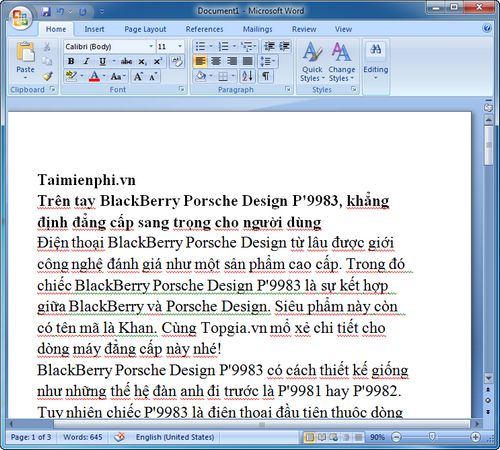Click the Change Styles icon
Image resolution: width=500 pixels, height=450 pixels.
point(341,53)
